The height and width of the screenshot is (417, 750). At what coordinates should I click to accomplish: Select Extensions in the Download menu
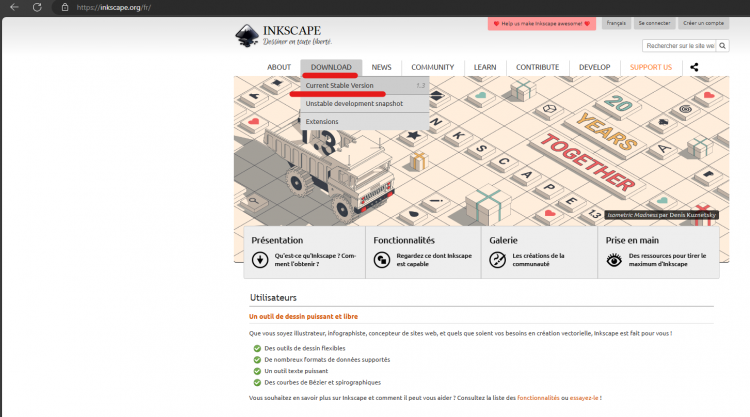pyautogui.click(x=322, y=121)
